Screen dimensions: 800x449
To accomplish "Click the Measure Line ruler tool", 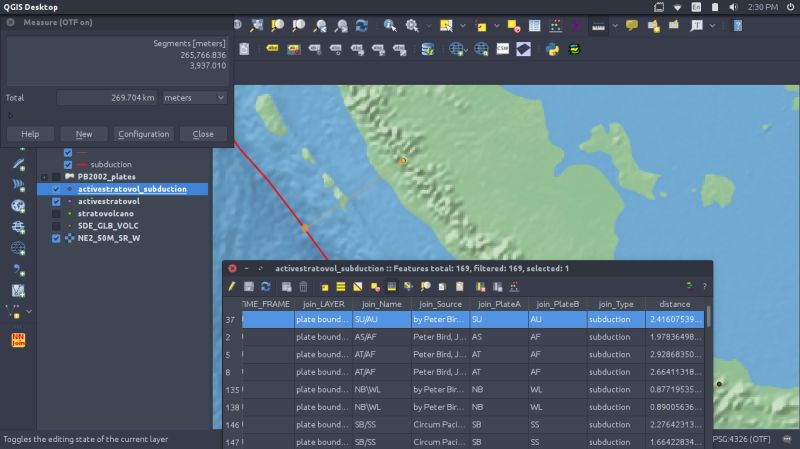I will click(598, 26).
